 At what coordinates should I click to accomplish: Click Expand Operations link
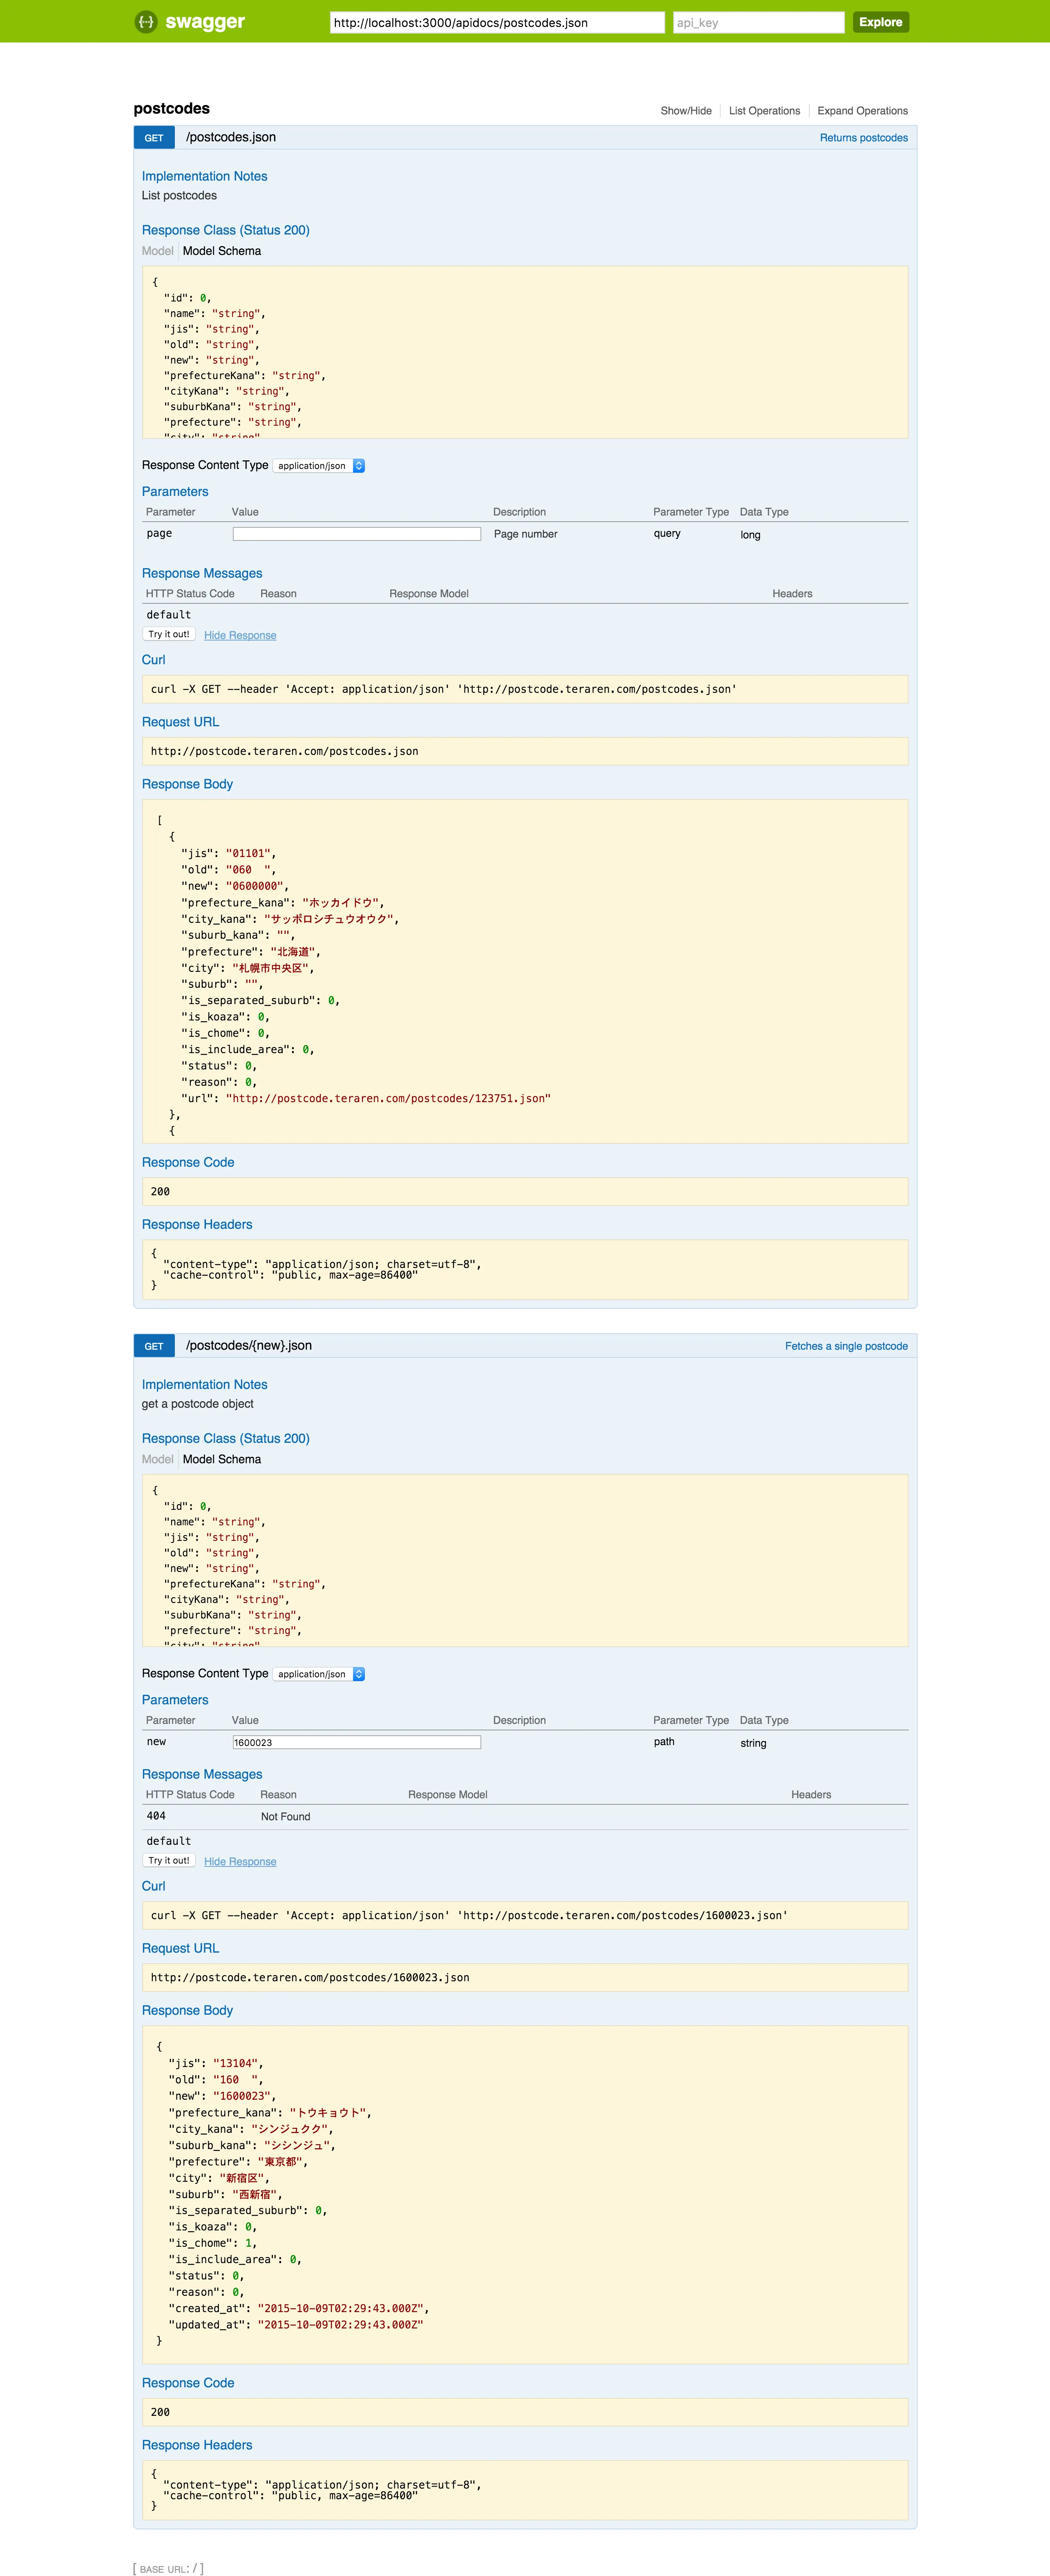click(862, 111)
